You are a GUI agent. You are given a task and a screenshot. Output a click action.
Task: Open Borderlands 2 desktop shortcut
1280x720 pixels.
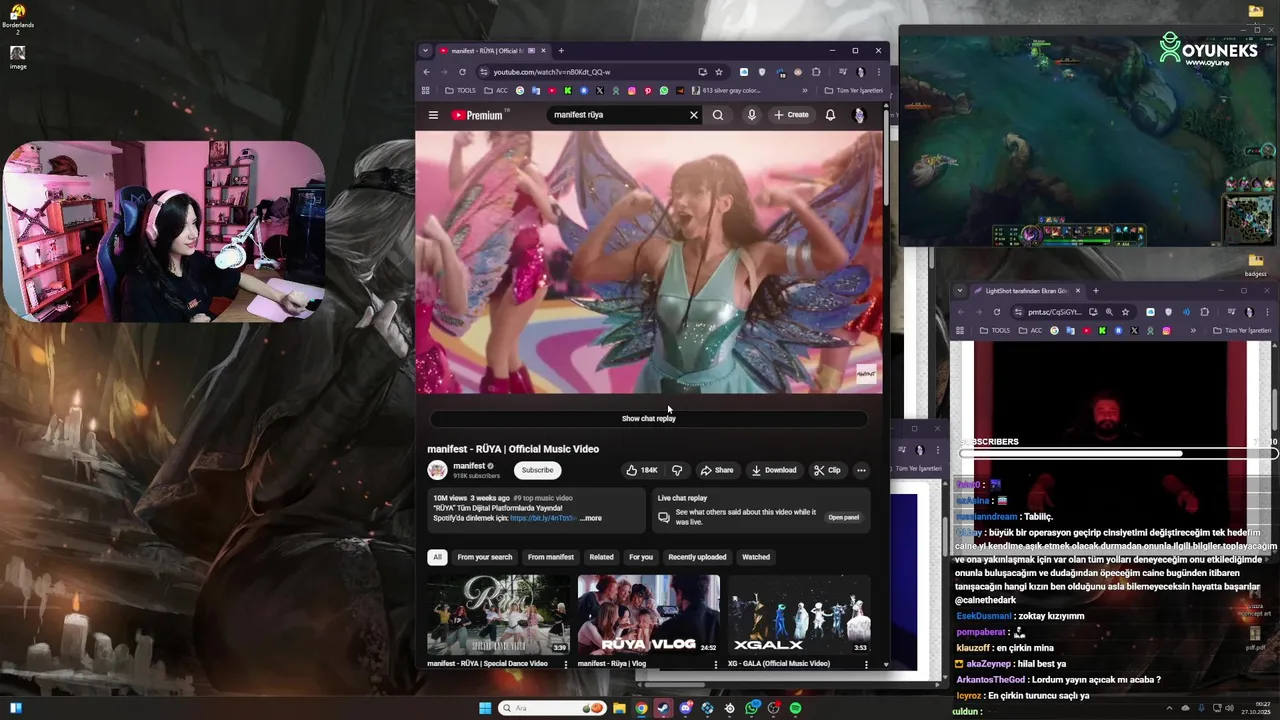point(18,18)
